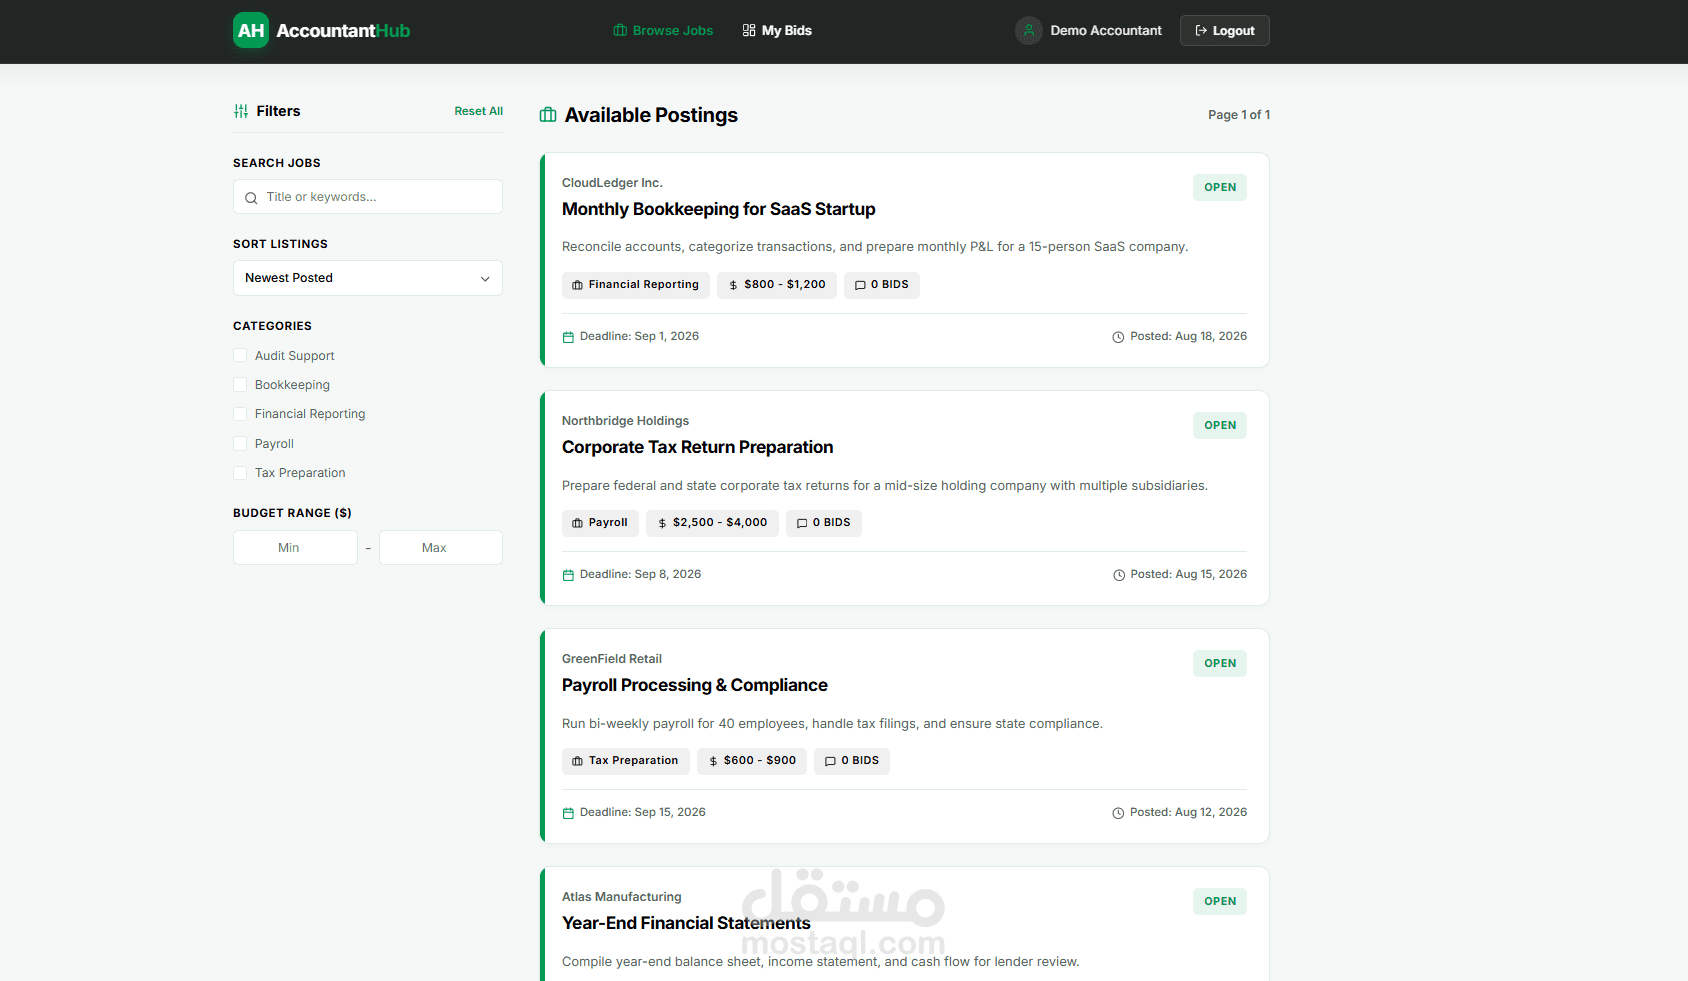
Task: Check the Tax Preparation category checkbox
Action: [x=240, y=472]
